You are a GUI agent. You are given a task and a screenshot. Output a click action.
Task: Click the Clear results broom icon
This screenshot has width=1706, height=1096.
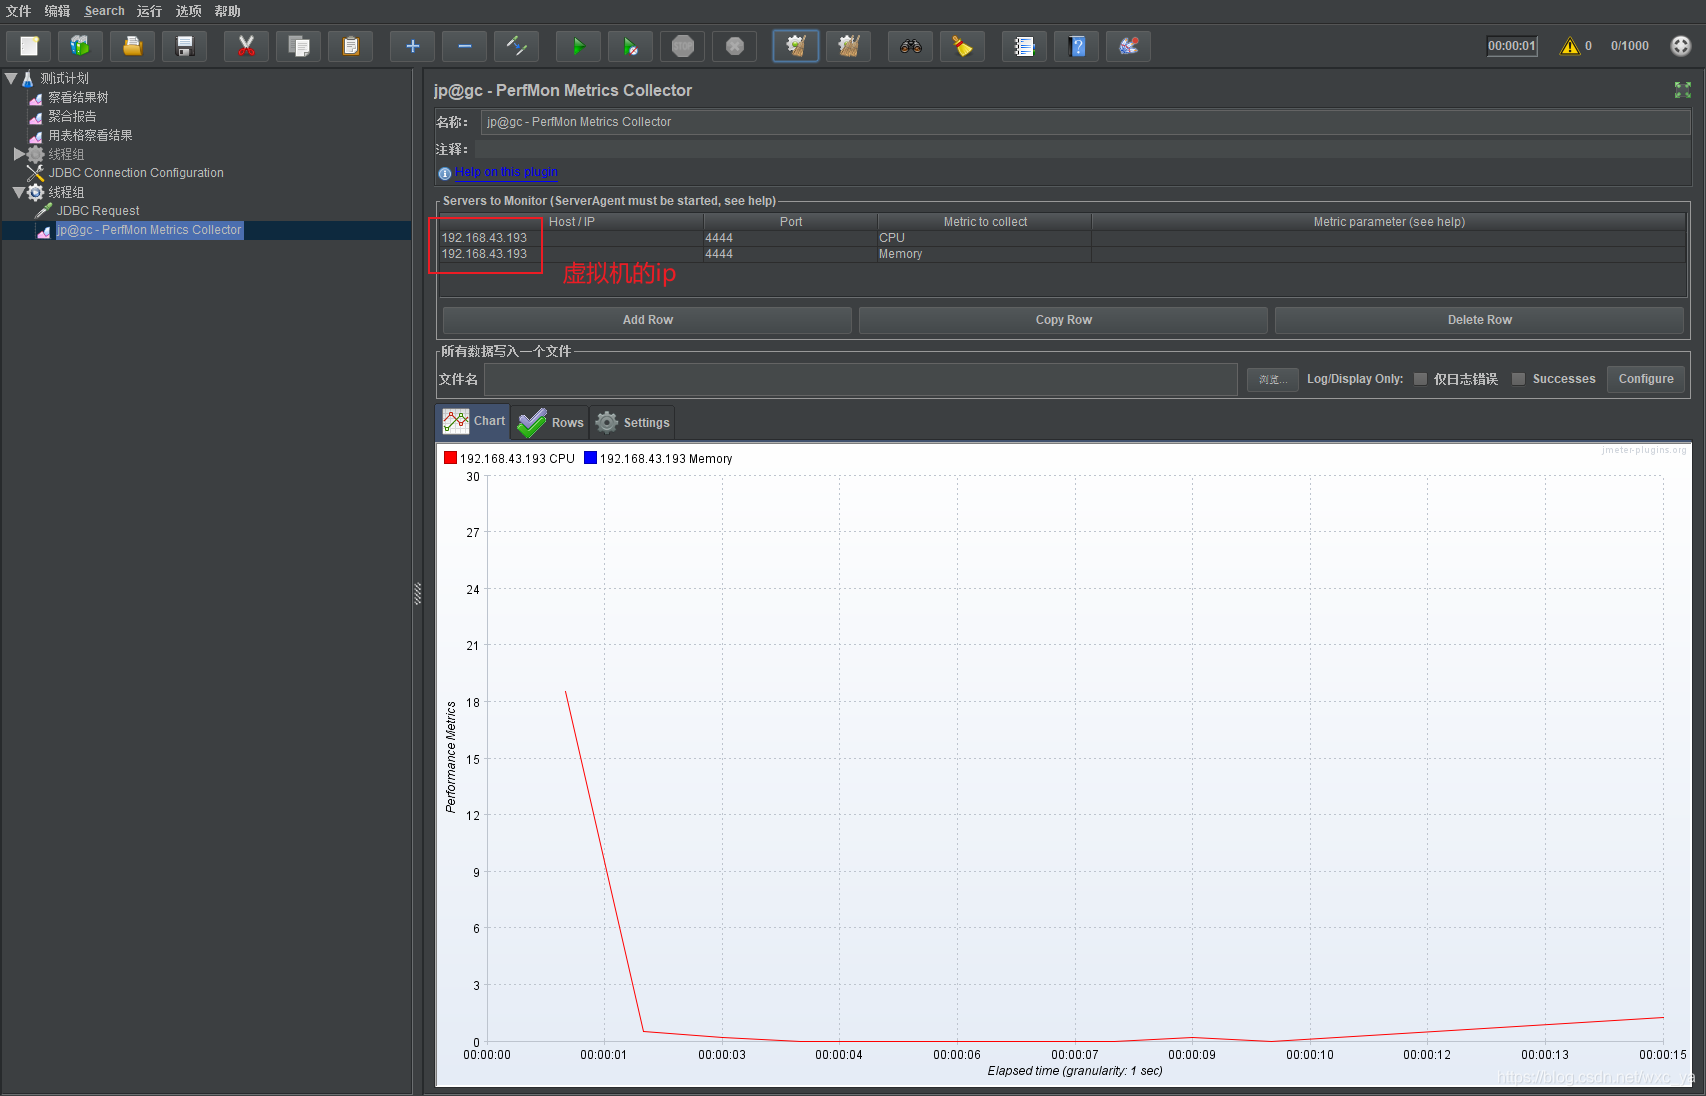point(796,46)
